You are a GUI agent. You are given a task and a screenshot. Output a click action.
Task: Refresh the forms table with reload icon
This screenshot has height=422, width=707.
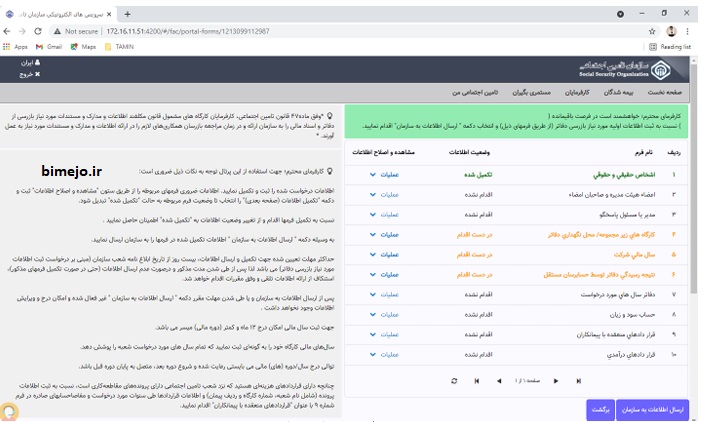tap(454, 381)
